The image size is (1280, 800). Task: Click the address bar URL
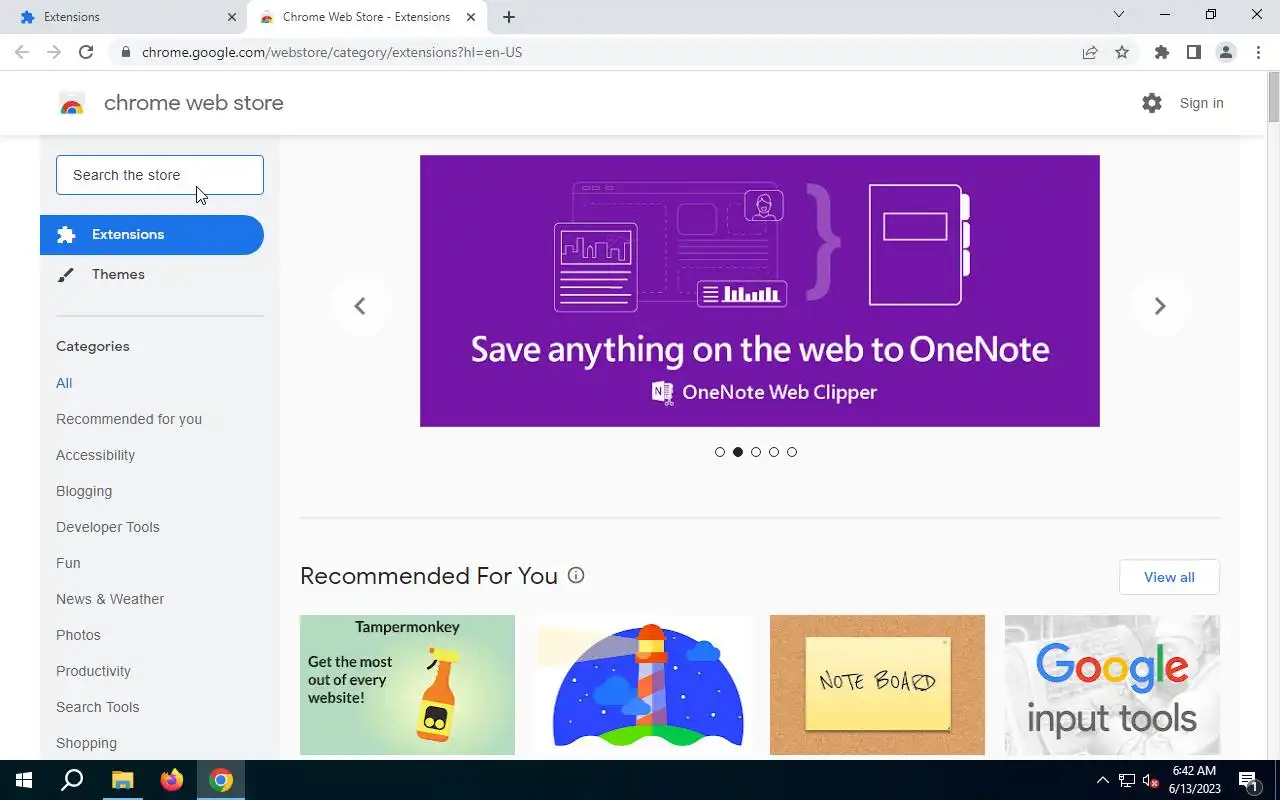click(332, 52)
